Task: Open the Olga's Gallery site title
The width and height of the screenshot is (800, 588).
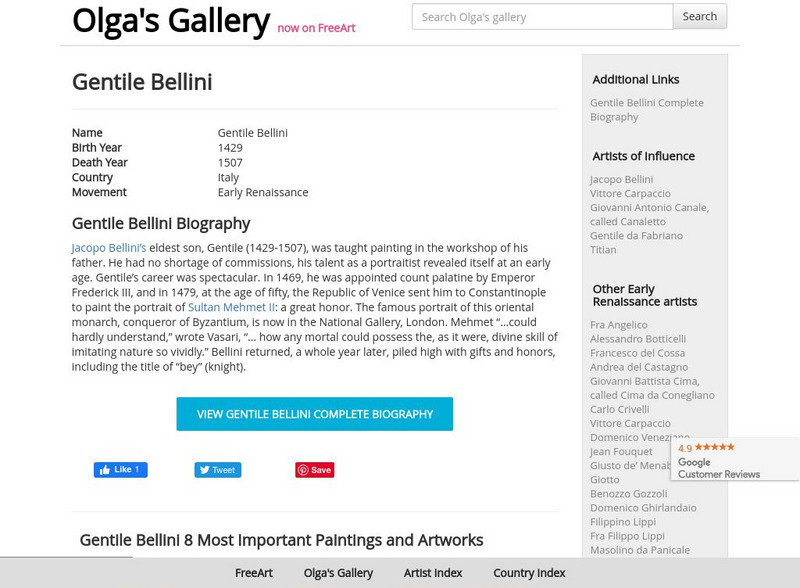Action: point(170,20)
